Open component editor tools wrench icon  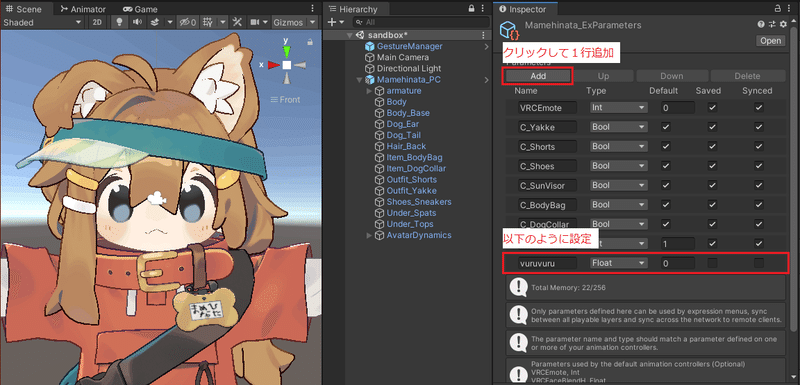tap(237, 22)
